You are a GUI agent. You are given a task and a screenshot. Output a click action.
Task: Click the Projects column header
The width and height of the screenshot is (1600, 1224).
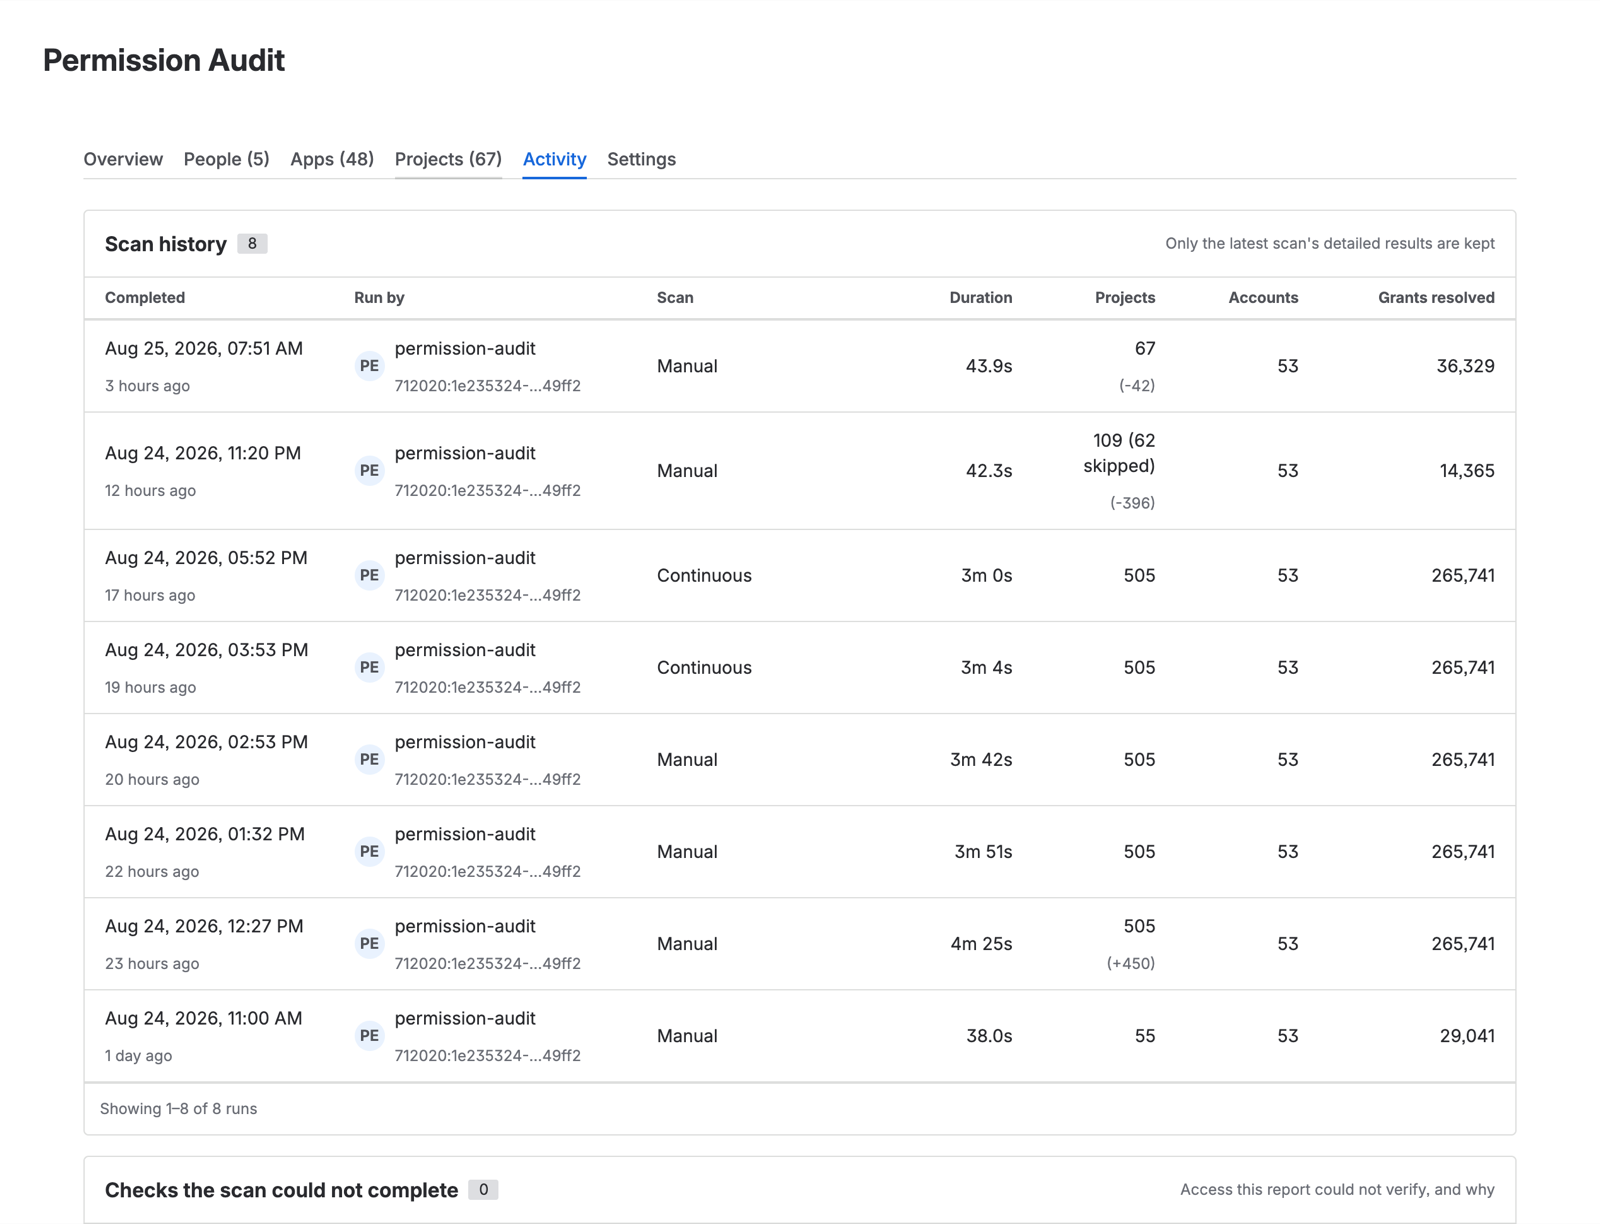coord(1125,298)
